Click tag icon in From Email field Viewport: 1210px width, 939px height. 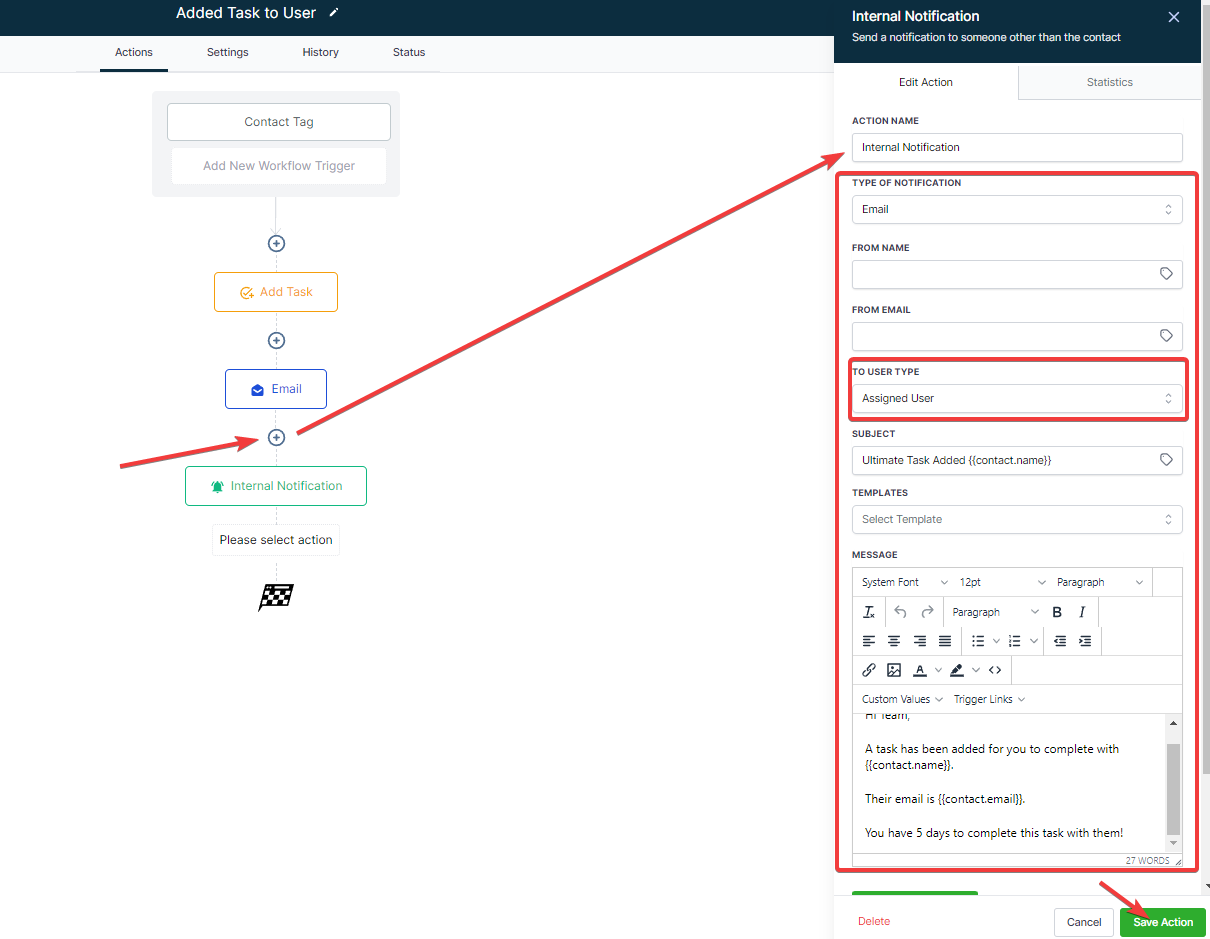pos(1166,336)
